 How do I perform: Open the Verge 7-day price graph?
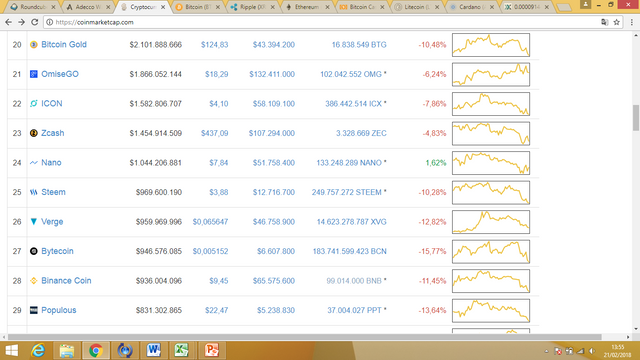491,222
